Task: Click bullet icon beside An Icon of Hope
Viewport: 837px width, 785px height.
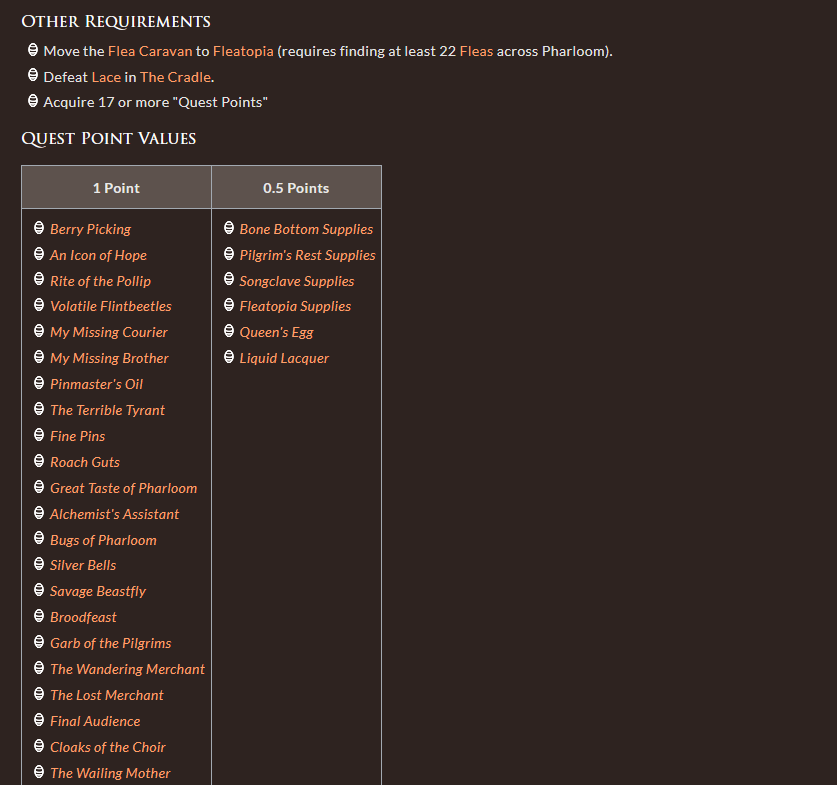Action: pos(39,253)
